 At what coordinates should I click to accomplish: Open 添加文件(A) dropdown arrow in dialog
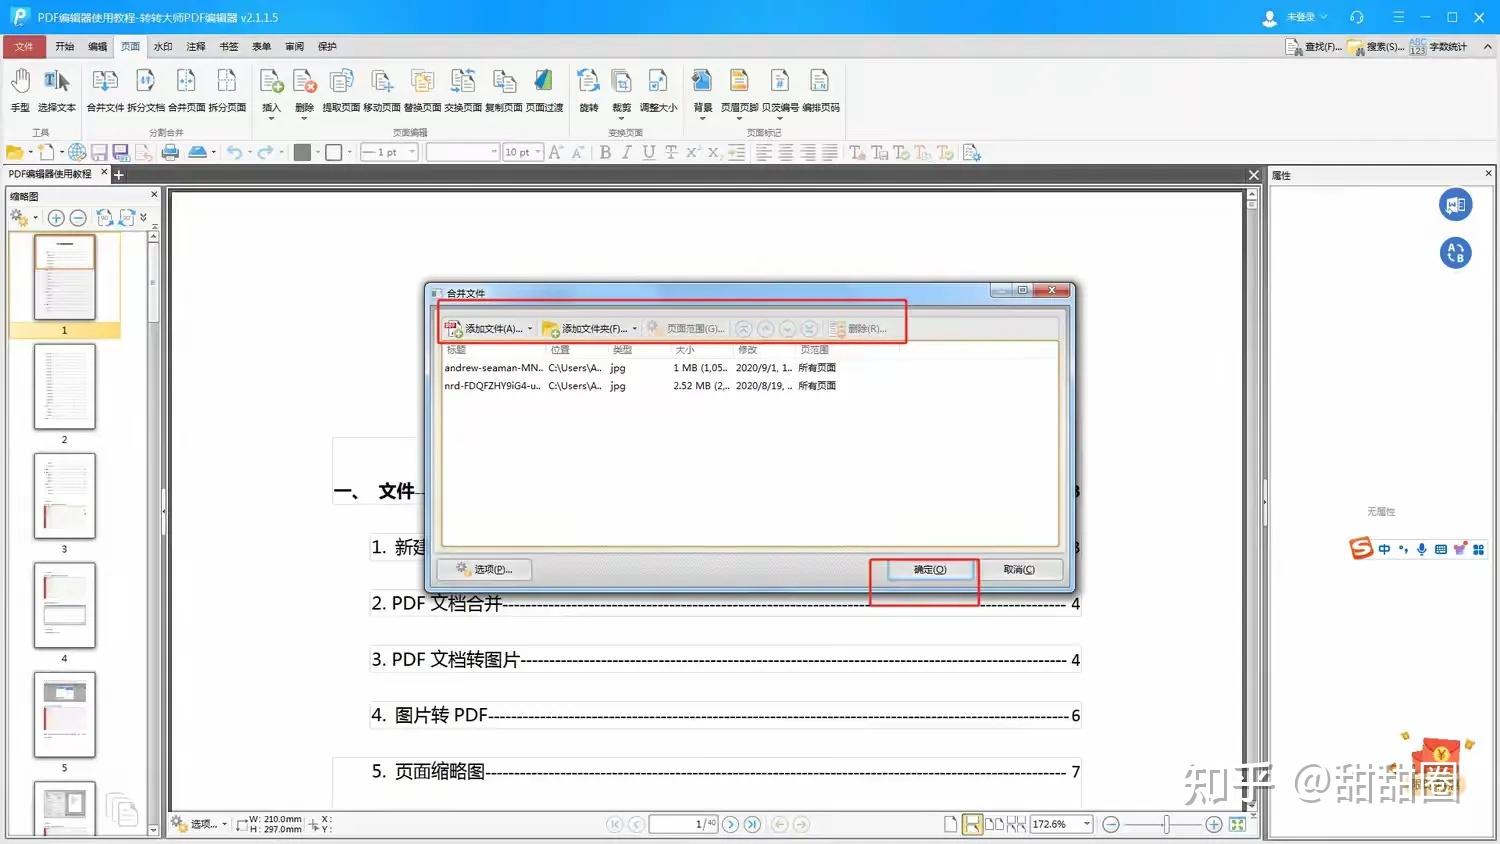530,329
